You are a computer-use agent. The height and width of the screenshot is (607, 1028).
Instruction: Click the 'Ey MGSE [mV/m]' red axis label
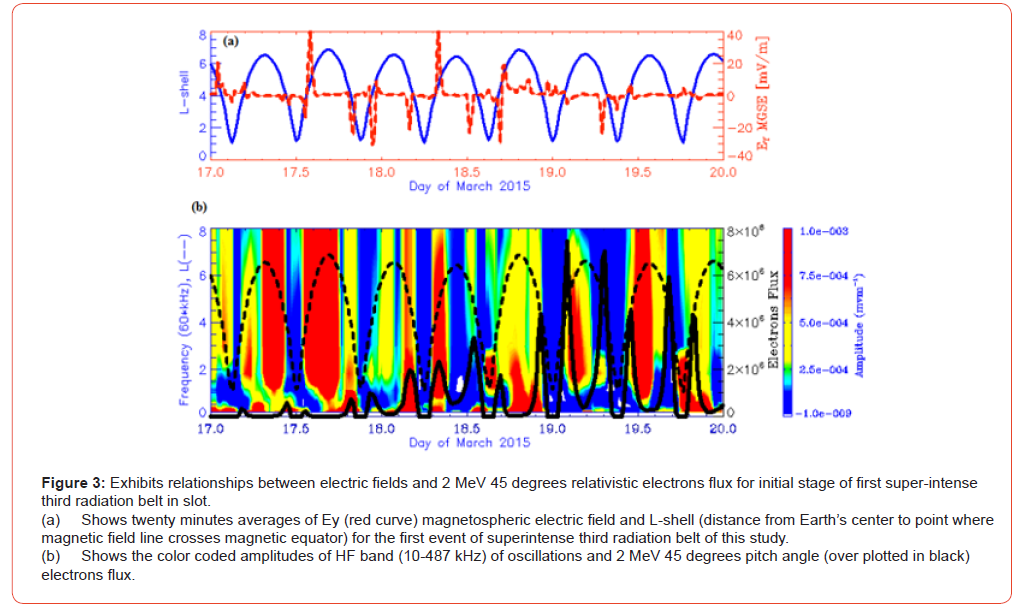[762, 92]
